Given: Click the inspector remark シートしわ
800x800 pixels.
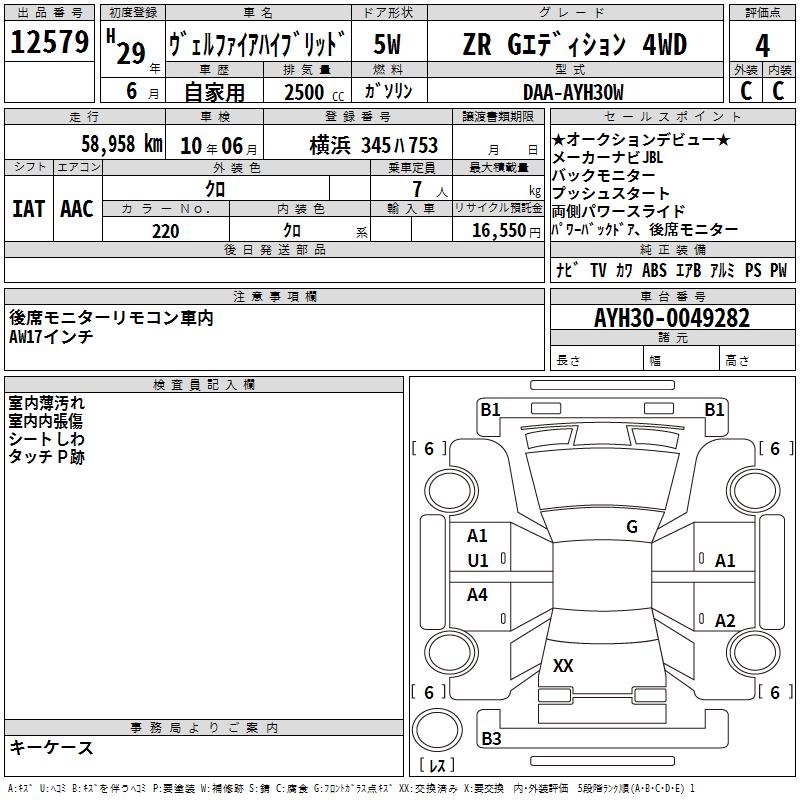Looking at the screenshot, I should (46, 439).
